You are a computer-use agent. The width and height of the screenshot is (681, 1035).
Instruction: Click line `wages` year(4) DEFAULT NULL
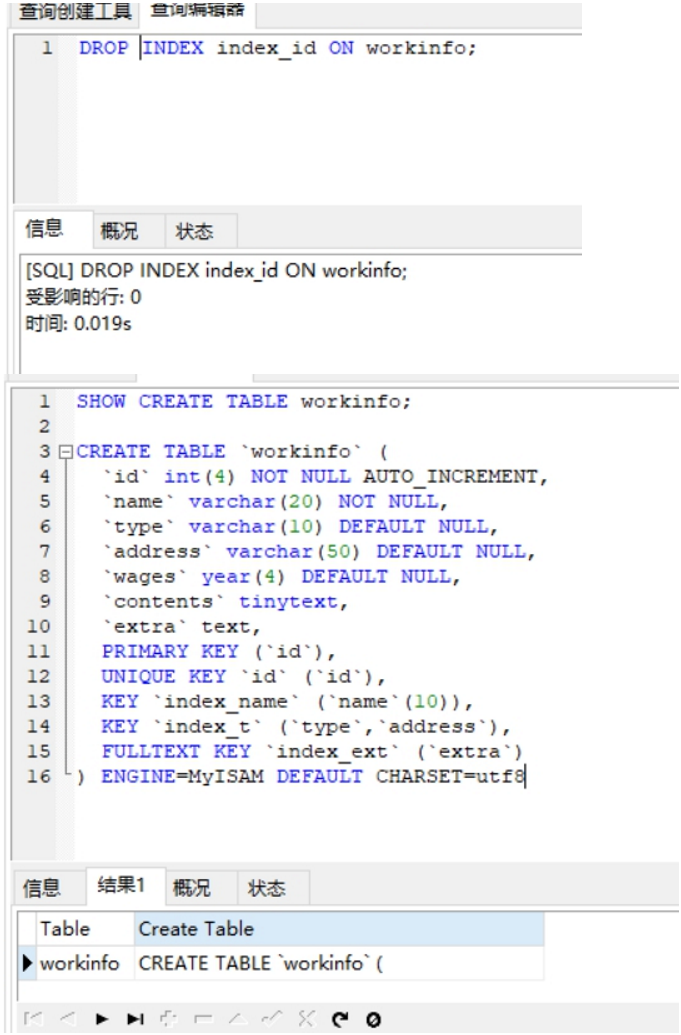click(281, 577)
